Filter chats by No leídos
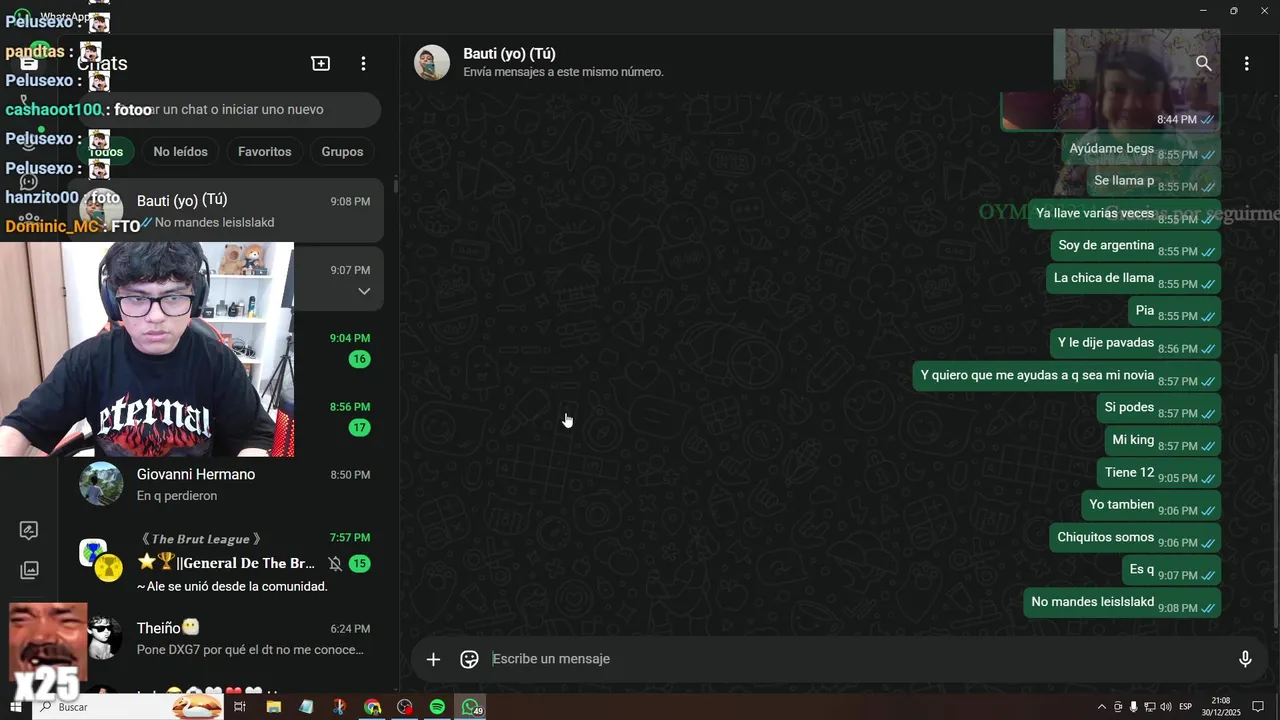The image size is (1280, 720). pyautogui.click(x=181, y=151)
